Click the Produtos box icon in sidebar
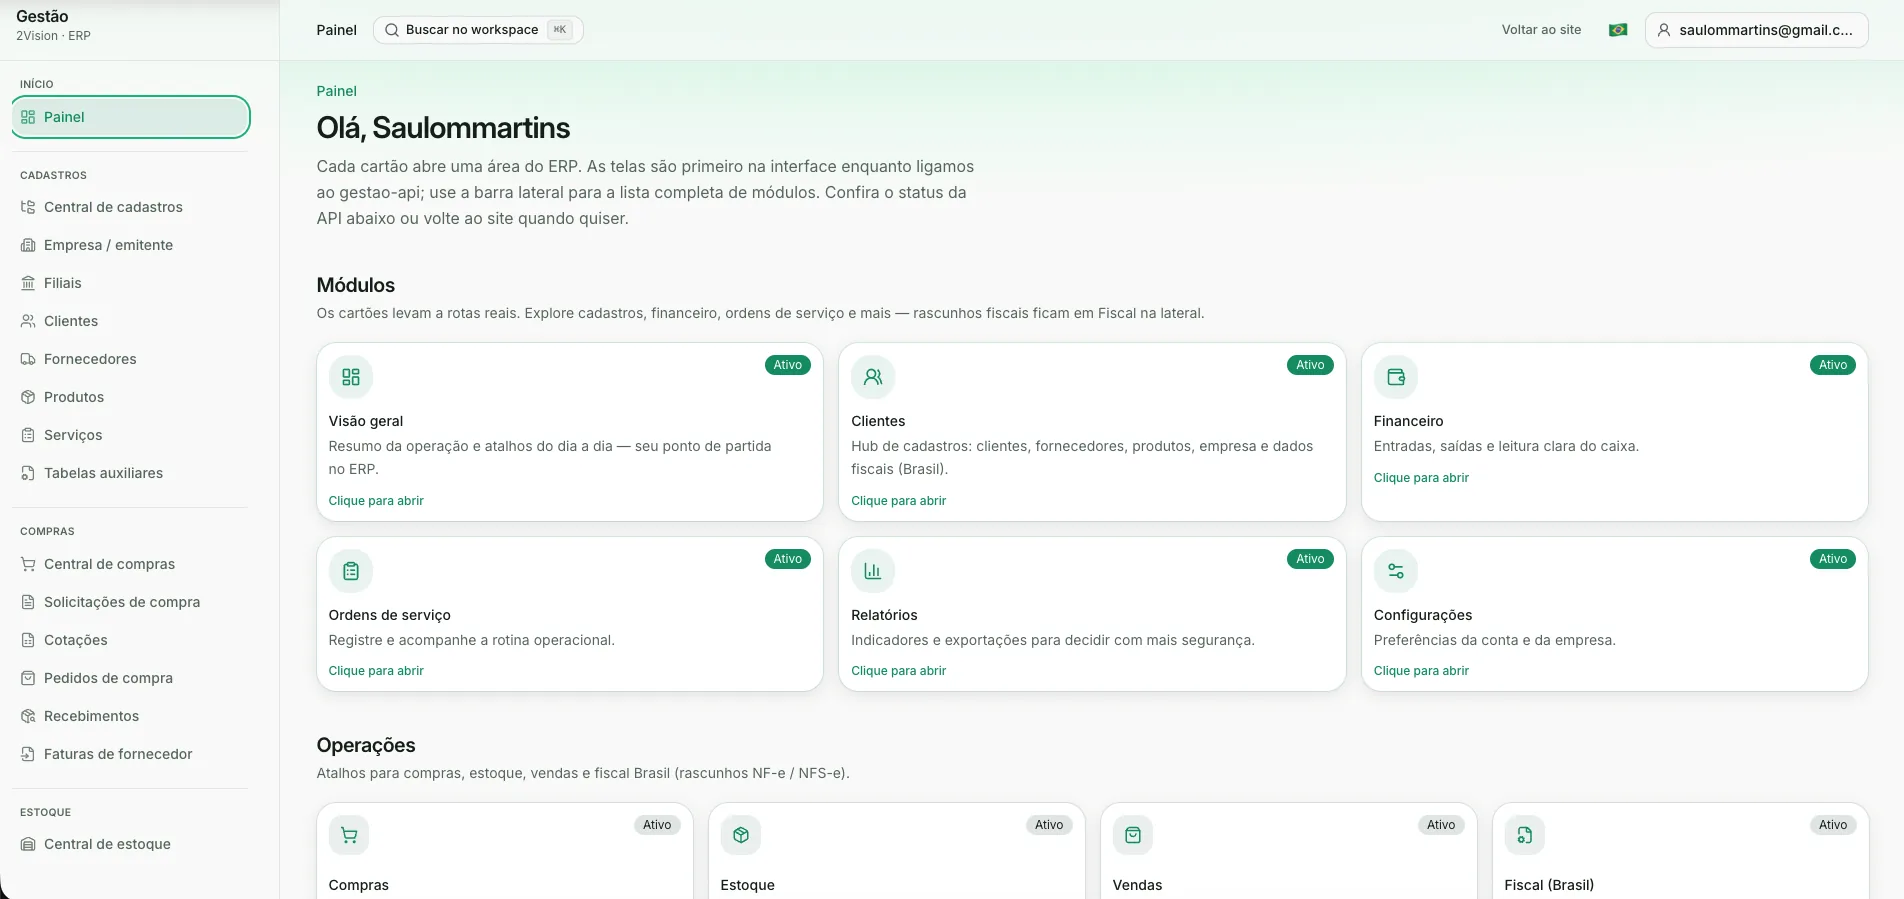The height and width of the screenshot is (899, 1904). (28, 397)
